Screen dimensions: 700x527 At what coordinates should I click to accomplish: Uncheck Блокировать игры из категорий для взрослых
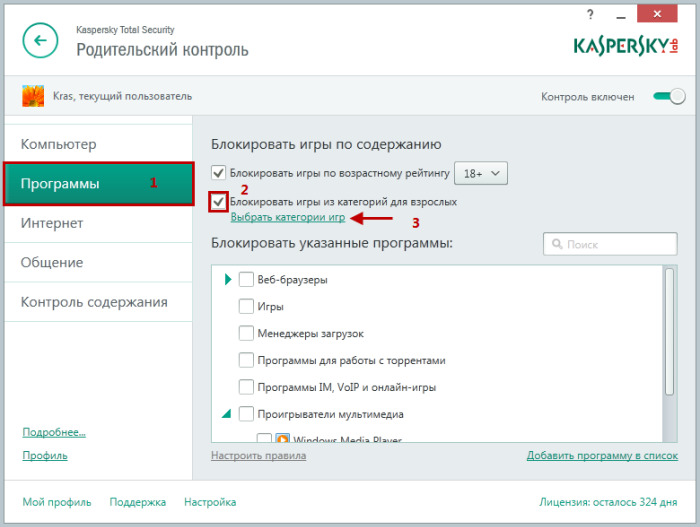point(218,202)
